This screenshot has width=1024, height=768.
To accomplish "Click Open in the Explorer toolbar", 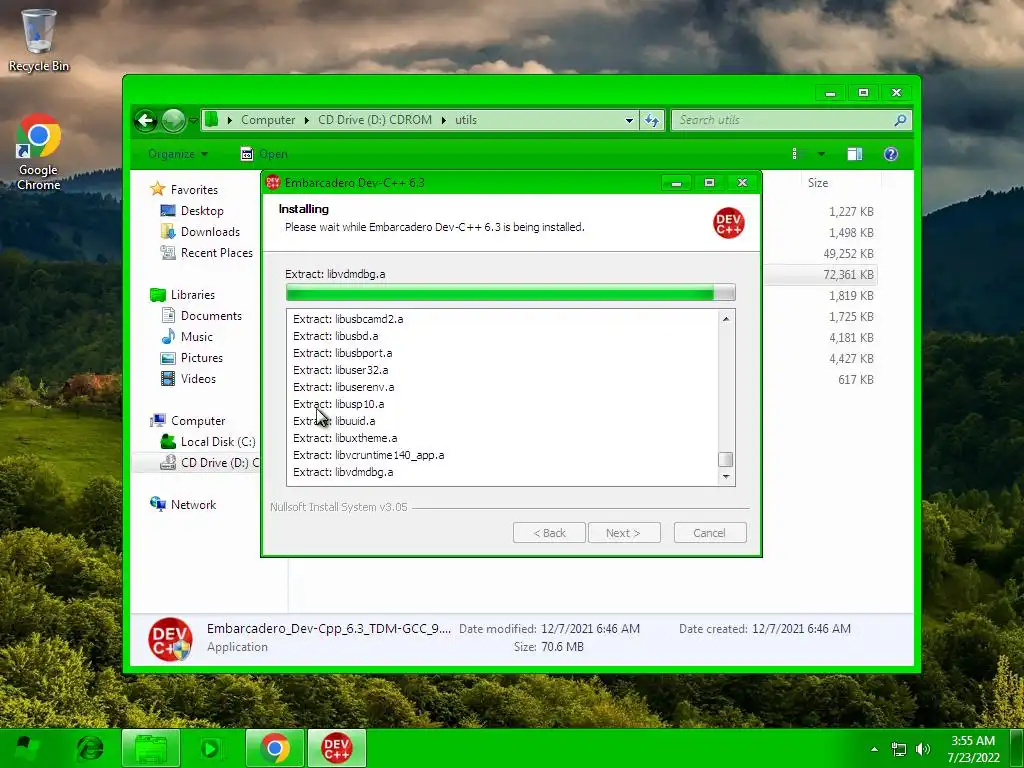I will 264,154.
